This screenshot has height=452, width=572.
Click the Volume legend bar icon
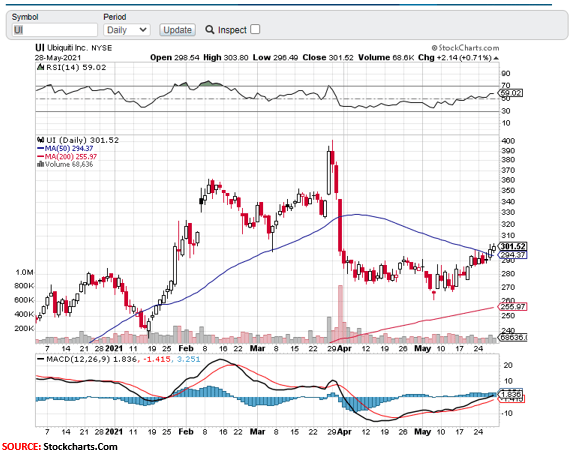pos(40,165)
